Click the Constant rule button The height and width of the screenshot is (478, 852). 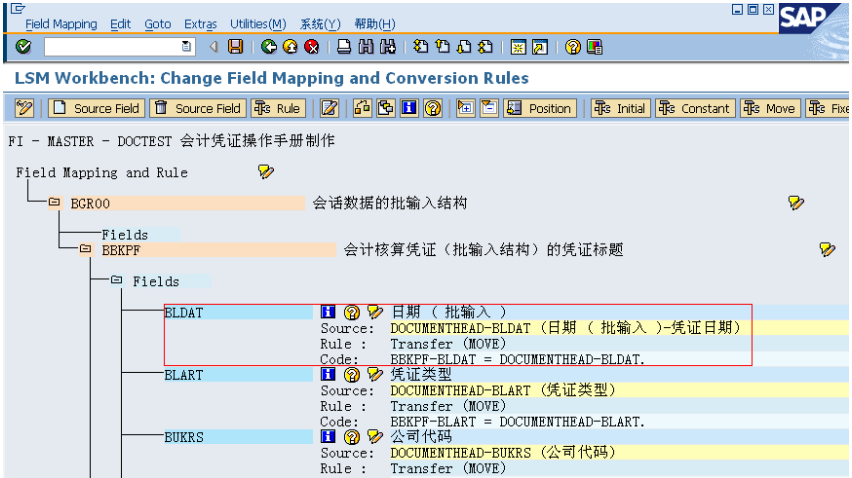click(x=696, y=108)
